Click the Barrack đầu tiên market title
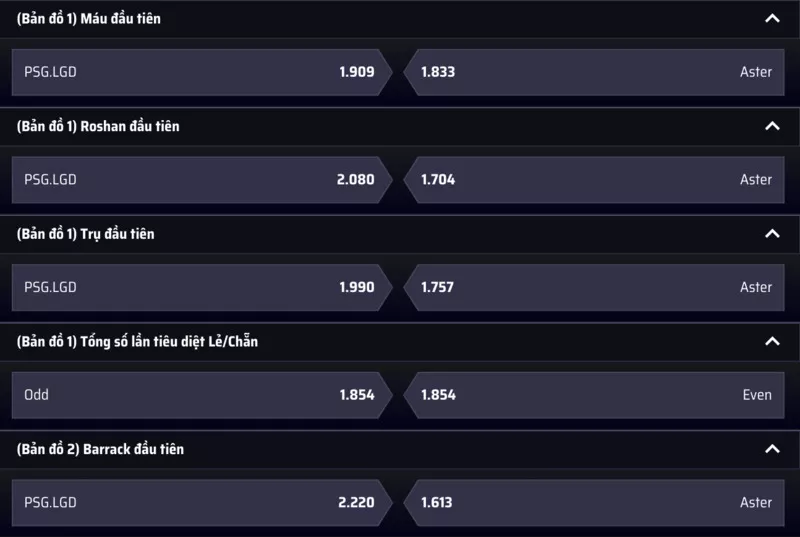 [100, 449]
